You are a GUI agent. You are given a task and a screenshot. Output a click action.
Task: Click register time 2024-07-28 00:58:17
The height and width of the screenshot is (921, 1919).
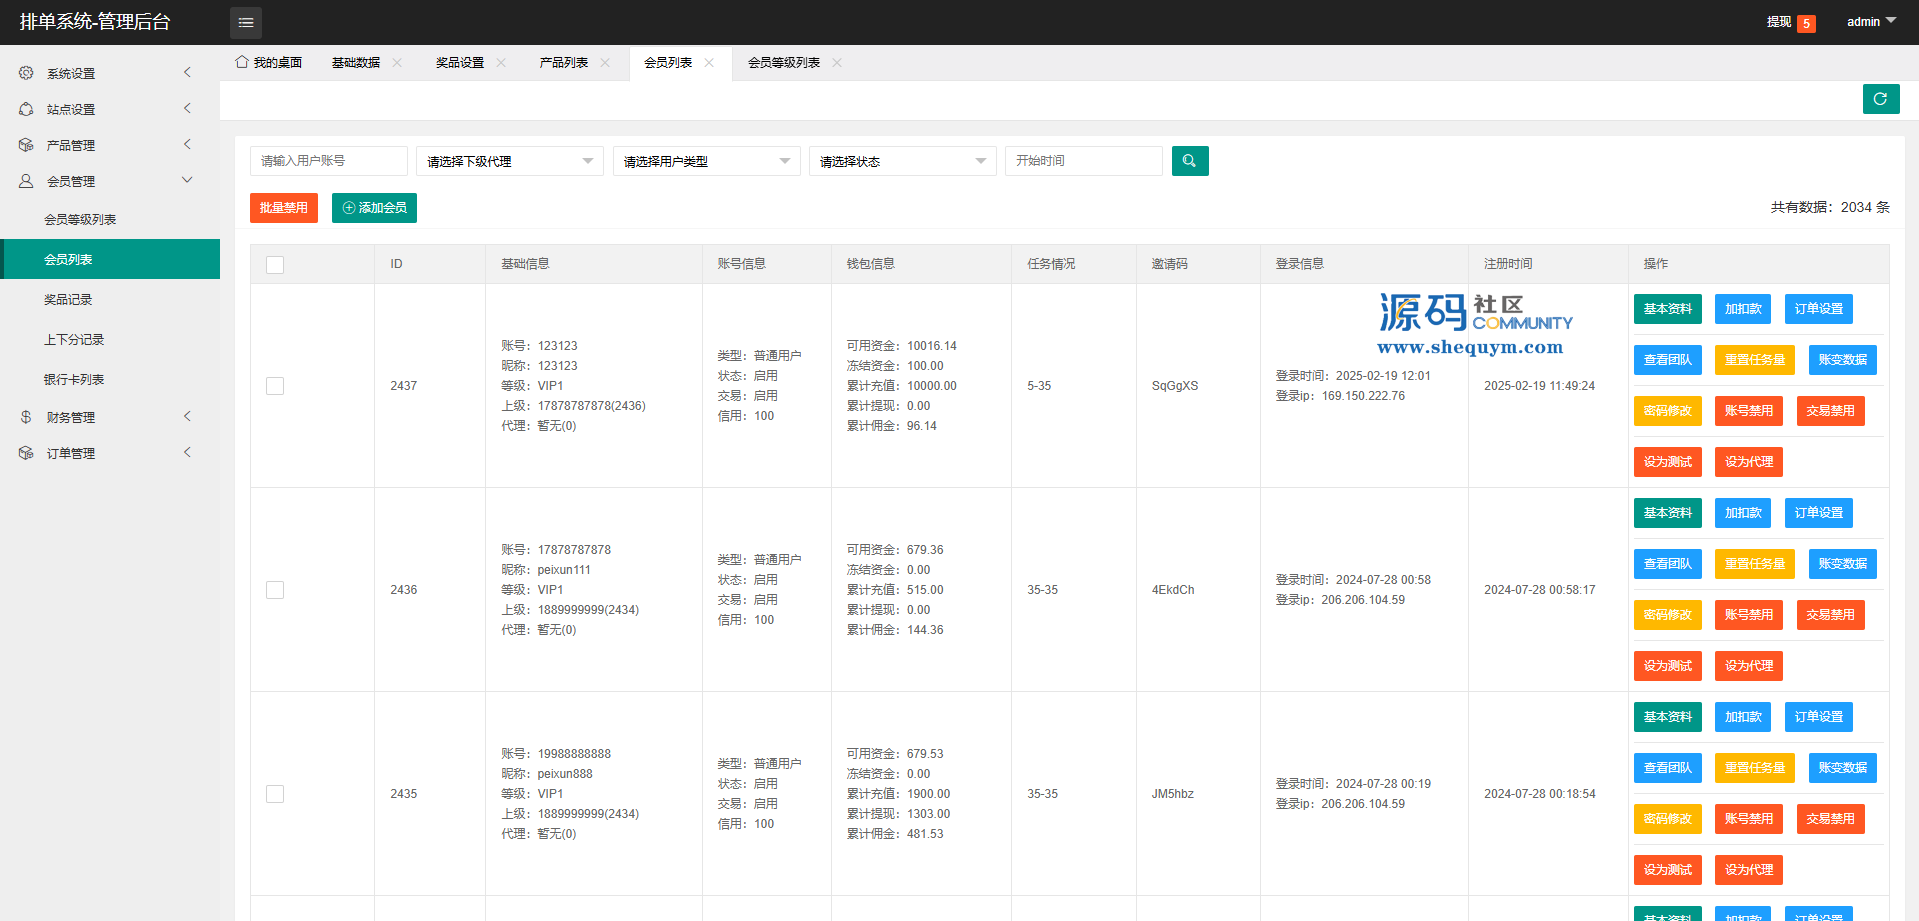(x=1540, y=590)
